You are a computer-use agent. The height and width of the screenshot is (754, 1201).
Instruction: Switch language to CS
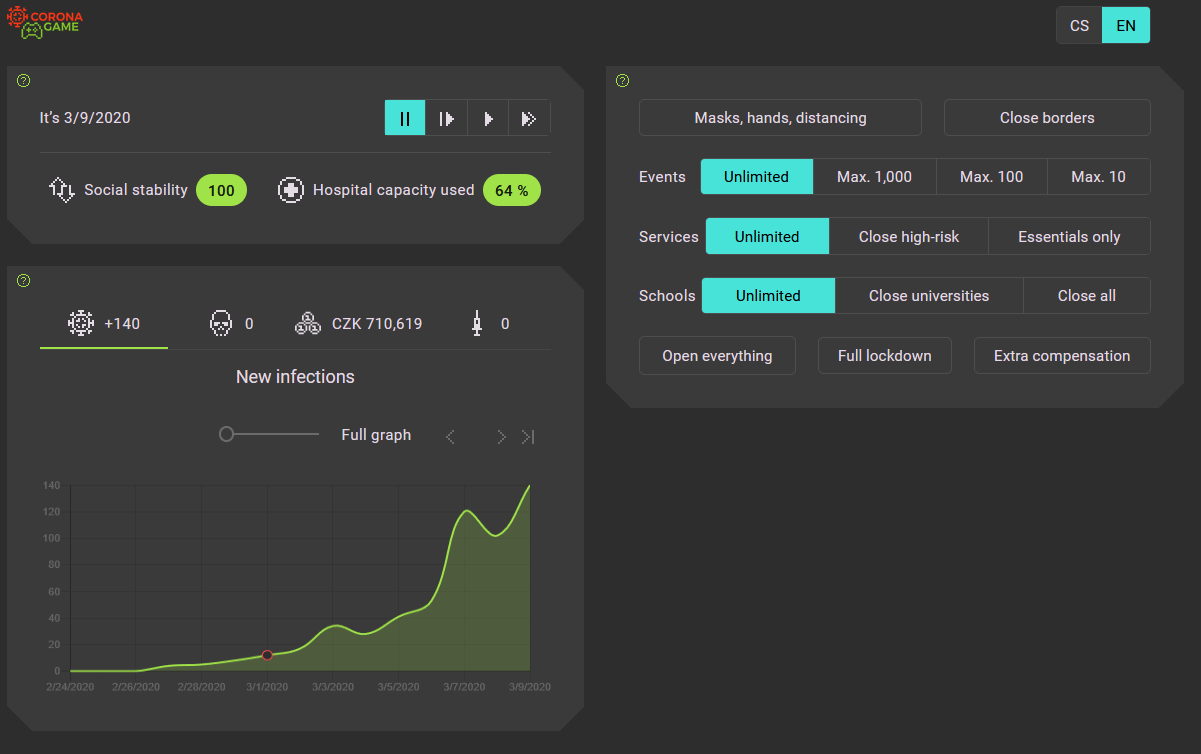(x=1079, y=26)
